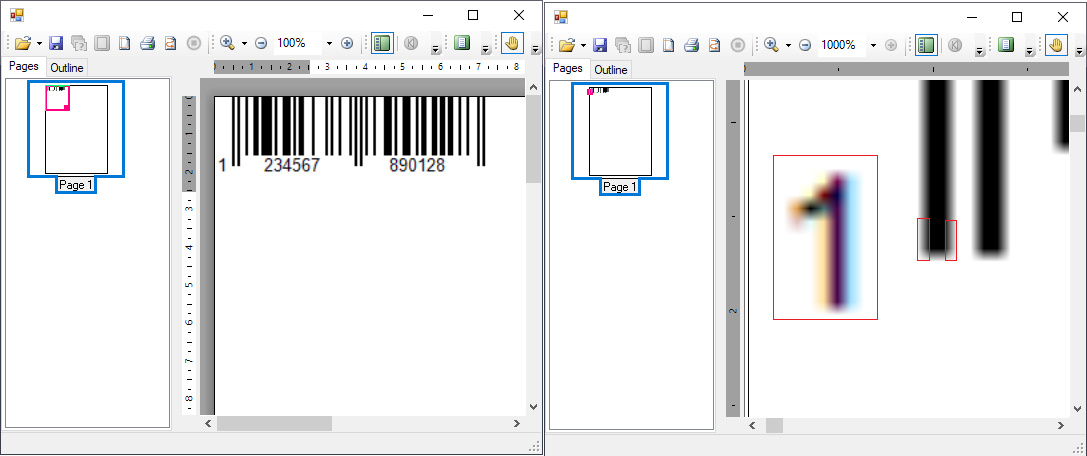The image size is (1087, 456).
Task: Click the horizontal scrollbar right arrow in the 100% window
Action: coord(516,423)
